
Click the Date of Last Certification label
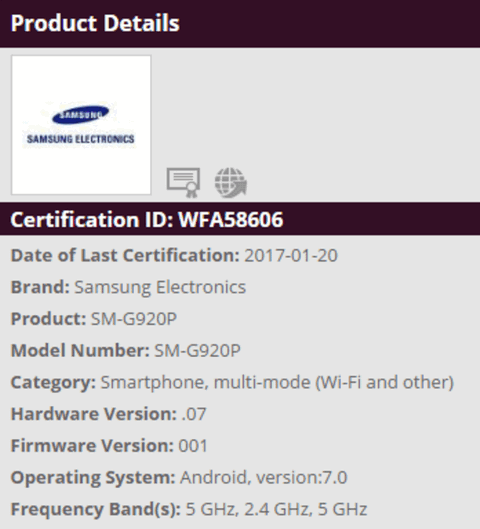(x=125, y=255)
